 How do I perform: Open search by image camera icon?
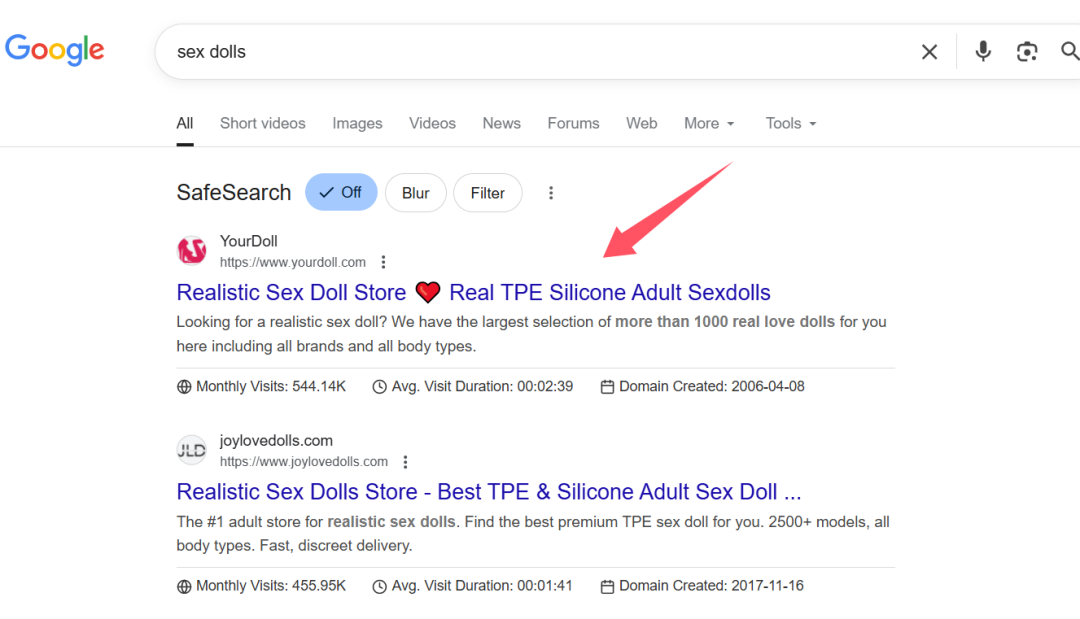[1026, 52]
